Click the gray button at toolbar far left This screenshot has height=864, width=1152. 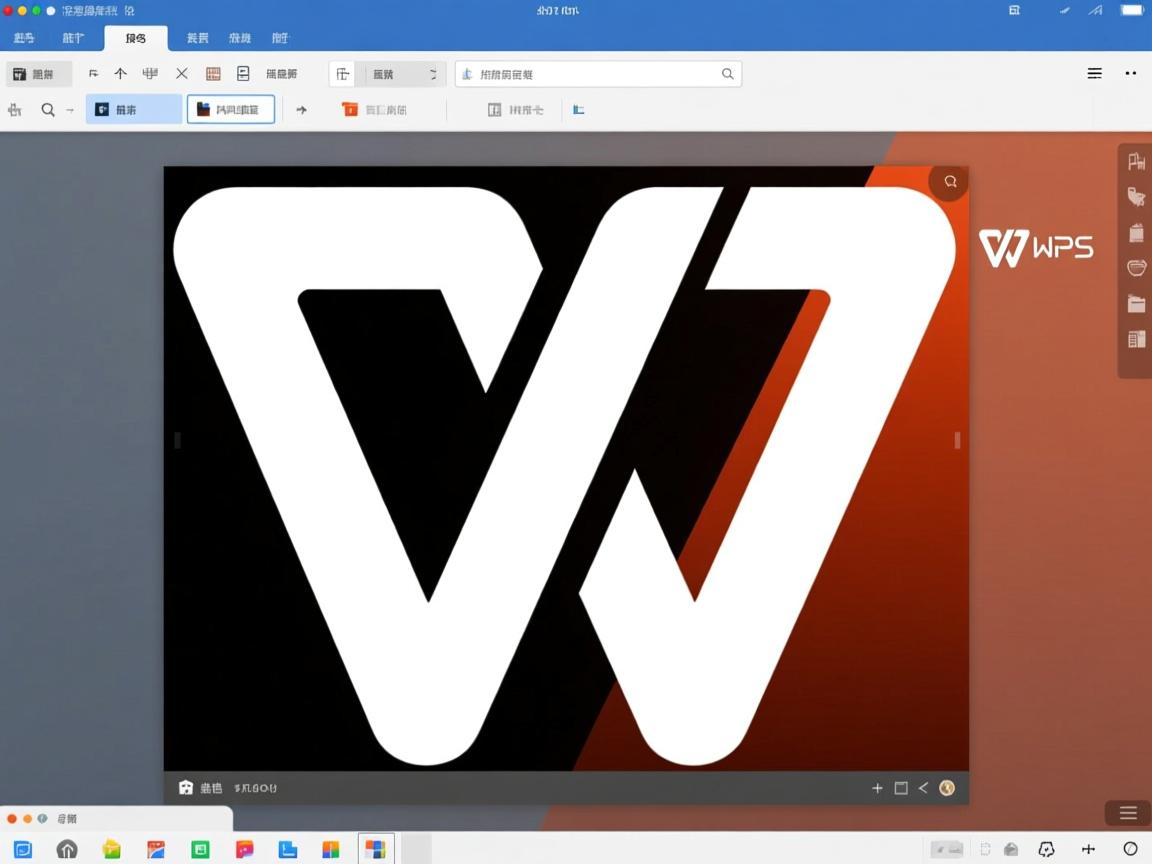(39, 74)
